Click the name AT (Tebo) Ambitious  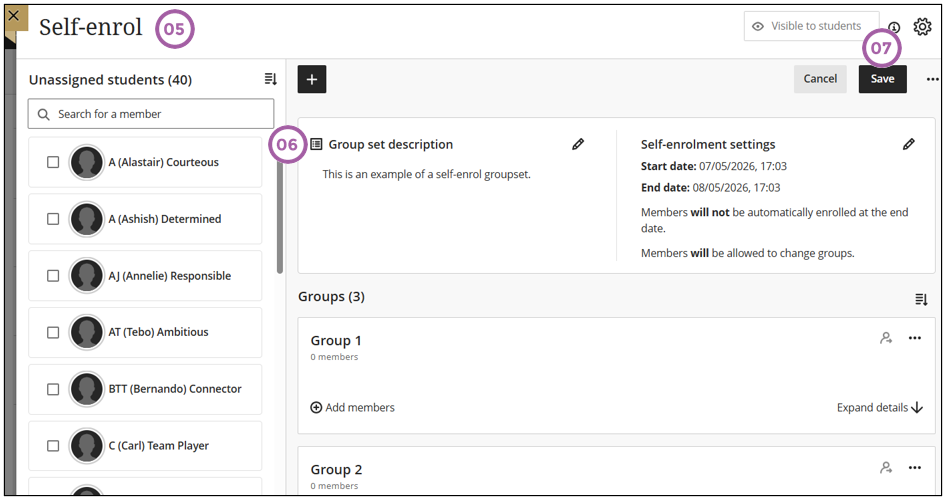159,332
